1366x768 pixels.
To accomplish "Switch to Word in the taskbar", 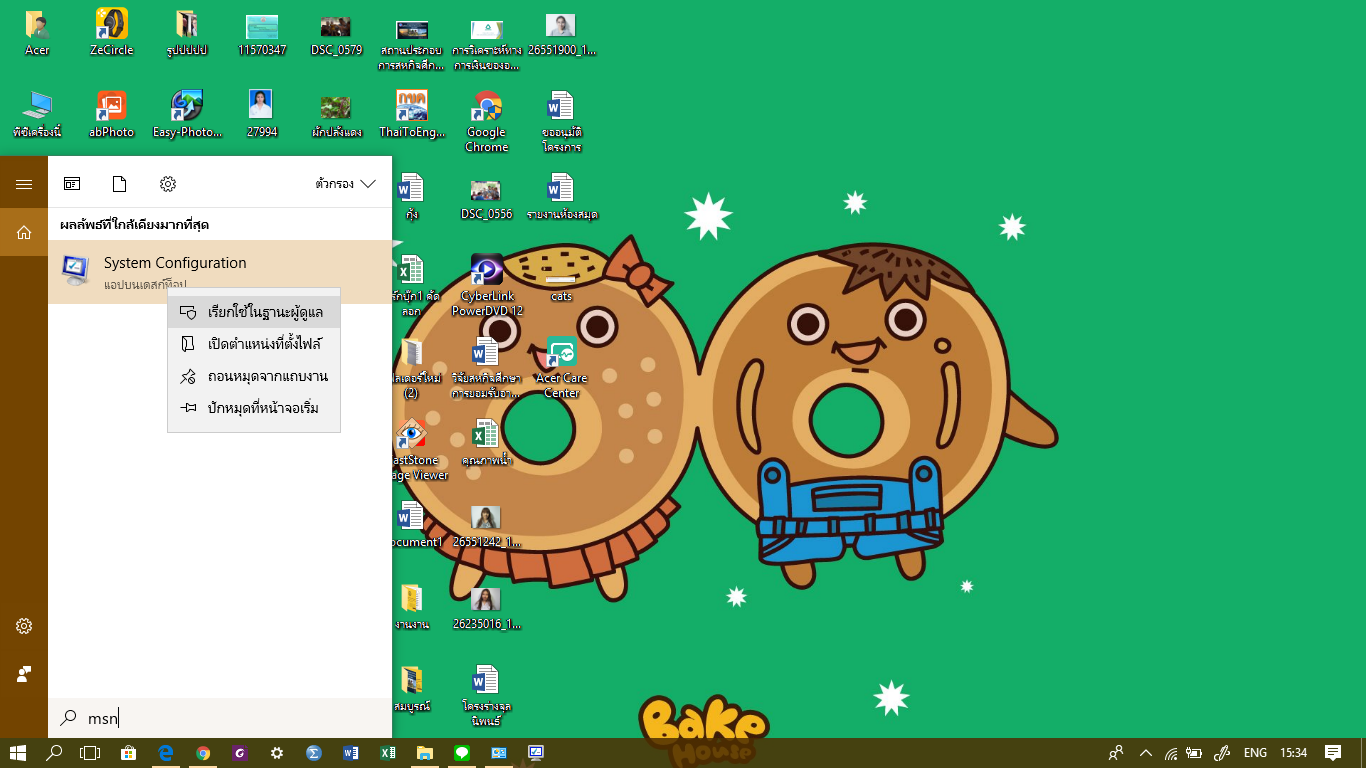I will tap(351, 752).
